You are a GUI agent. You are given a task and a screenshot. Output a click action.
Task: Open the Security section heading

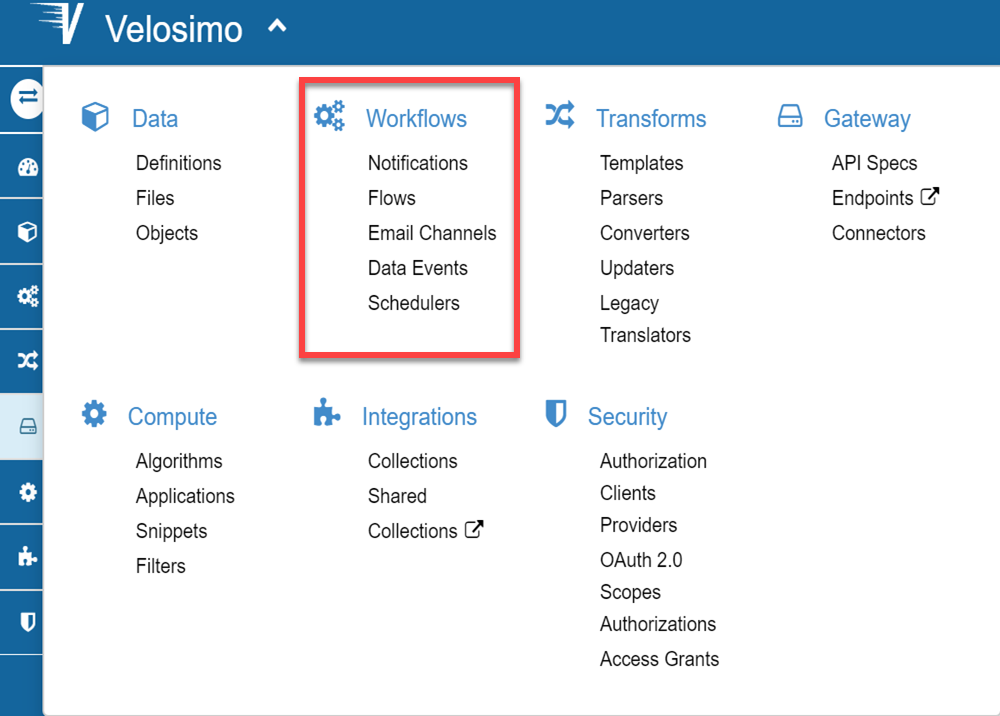tap(628, 417)
